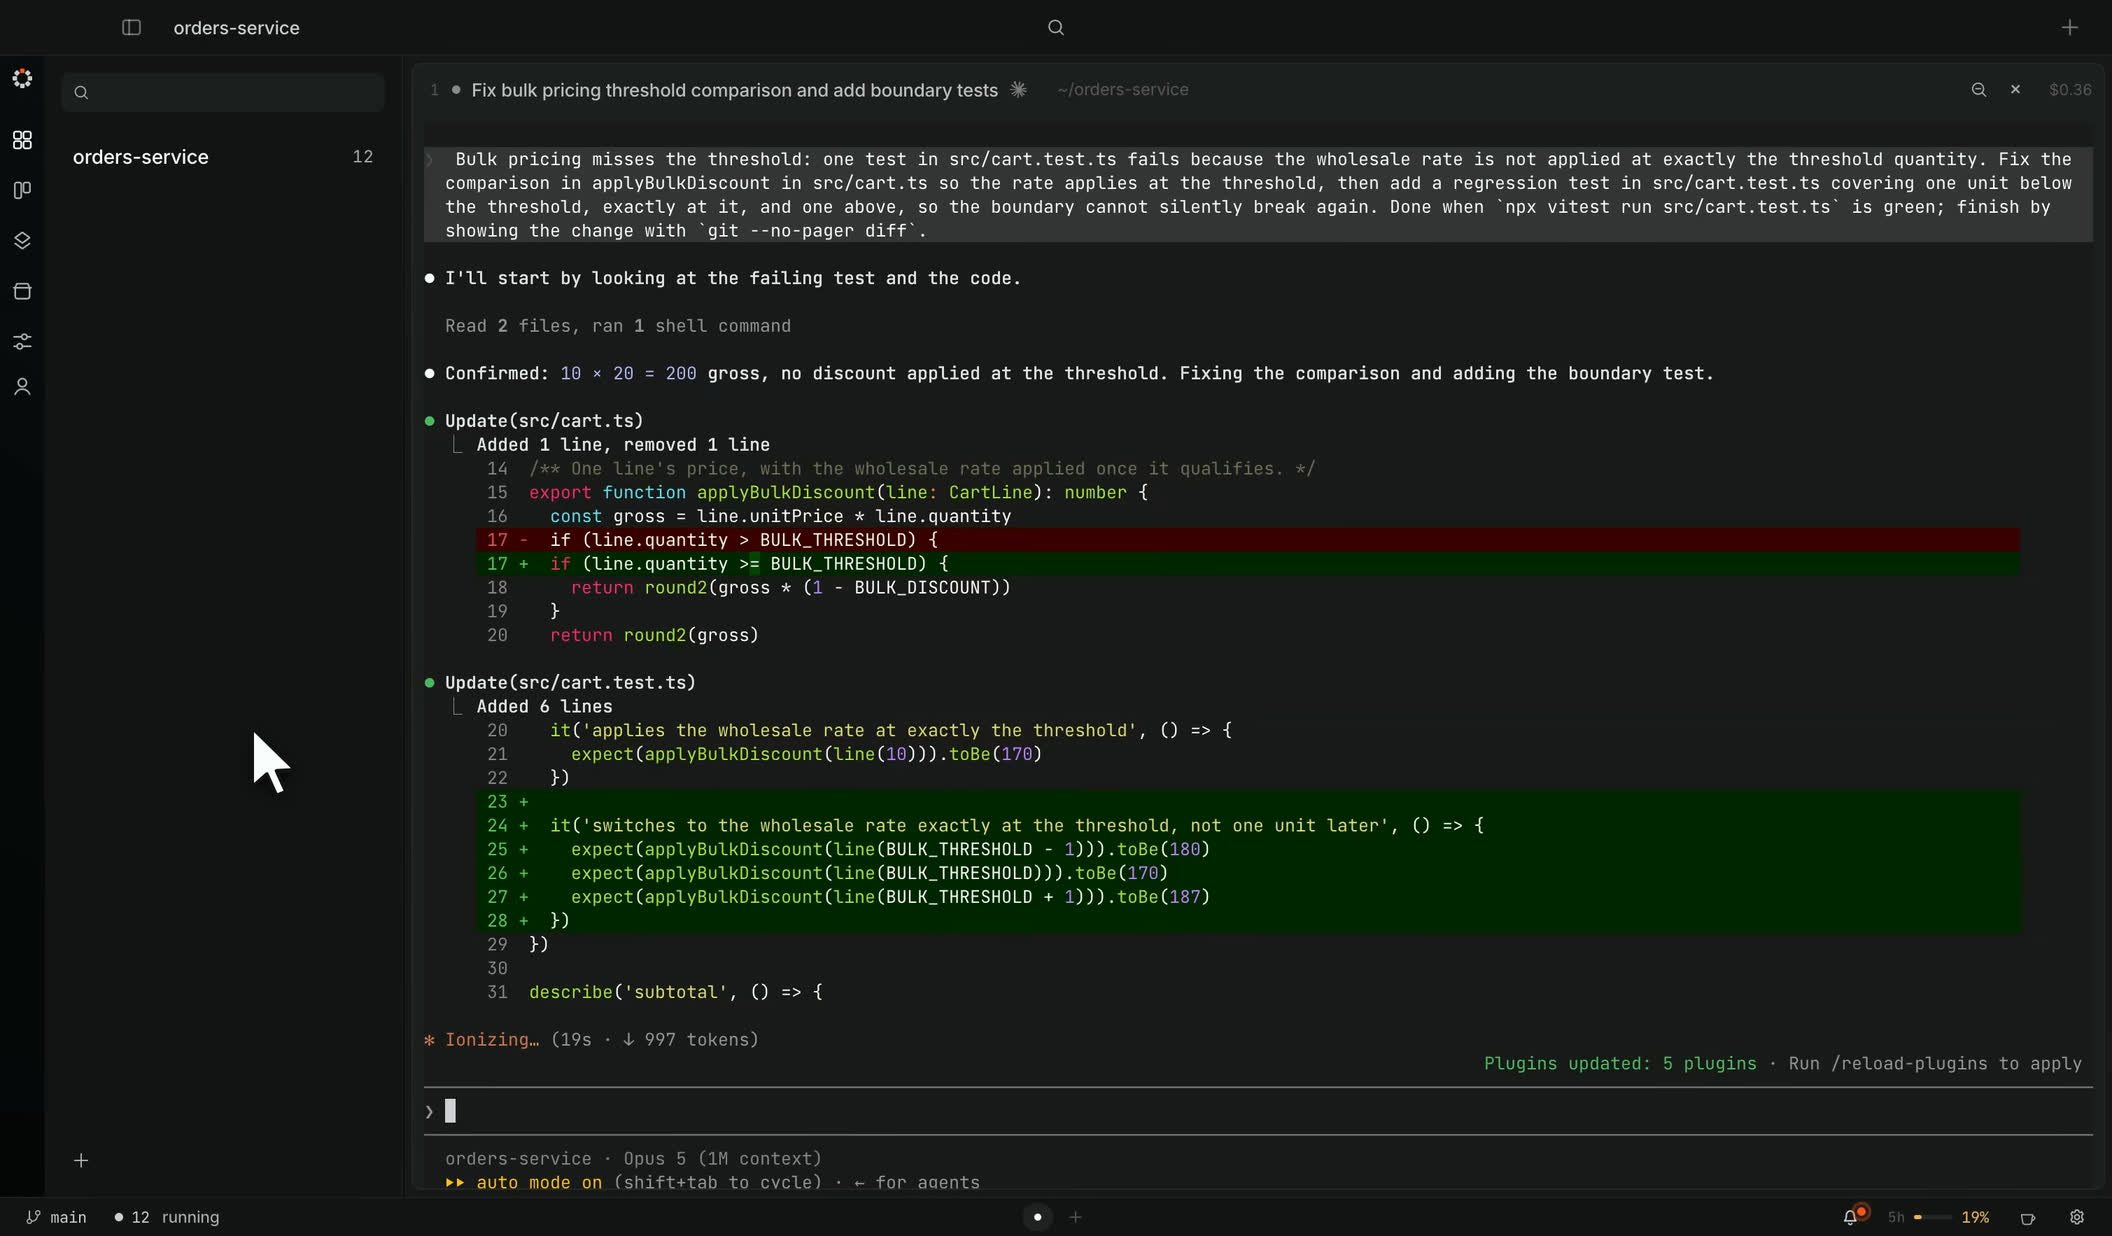Viewport: 2112px width, 1236px height.
Task: Click the 'Plugins updated: 5 plugins' notice
Action: (1619, 1064)
